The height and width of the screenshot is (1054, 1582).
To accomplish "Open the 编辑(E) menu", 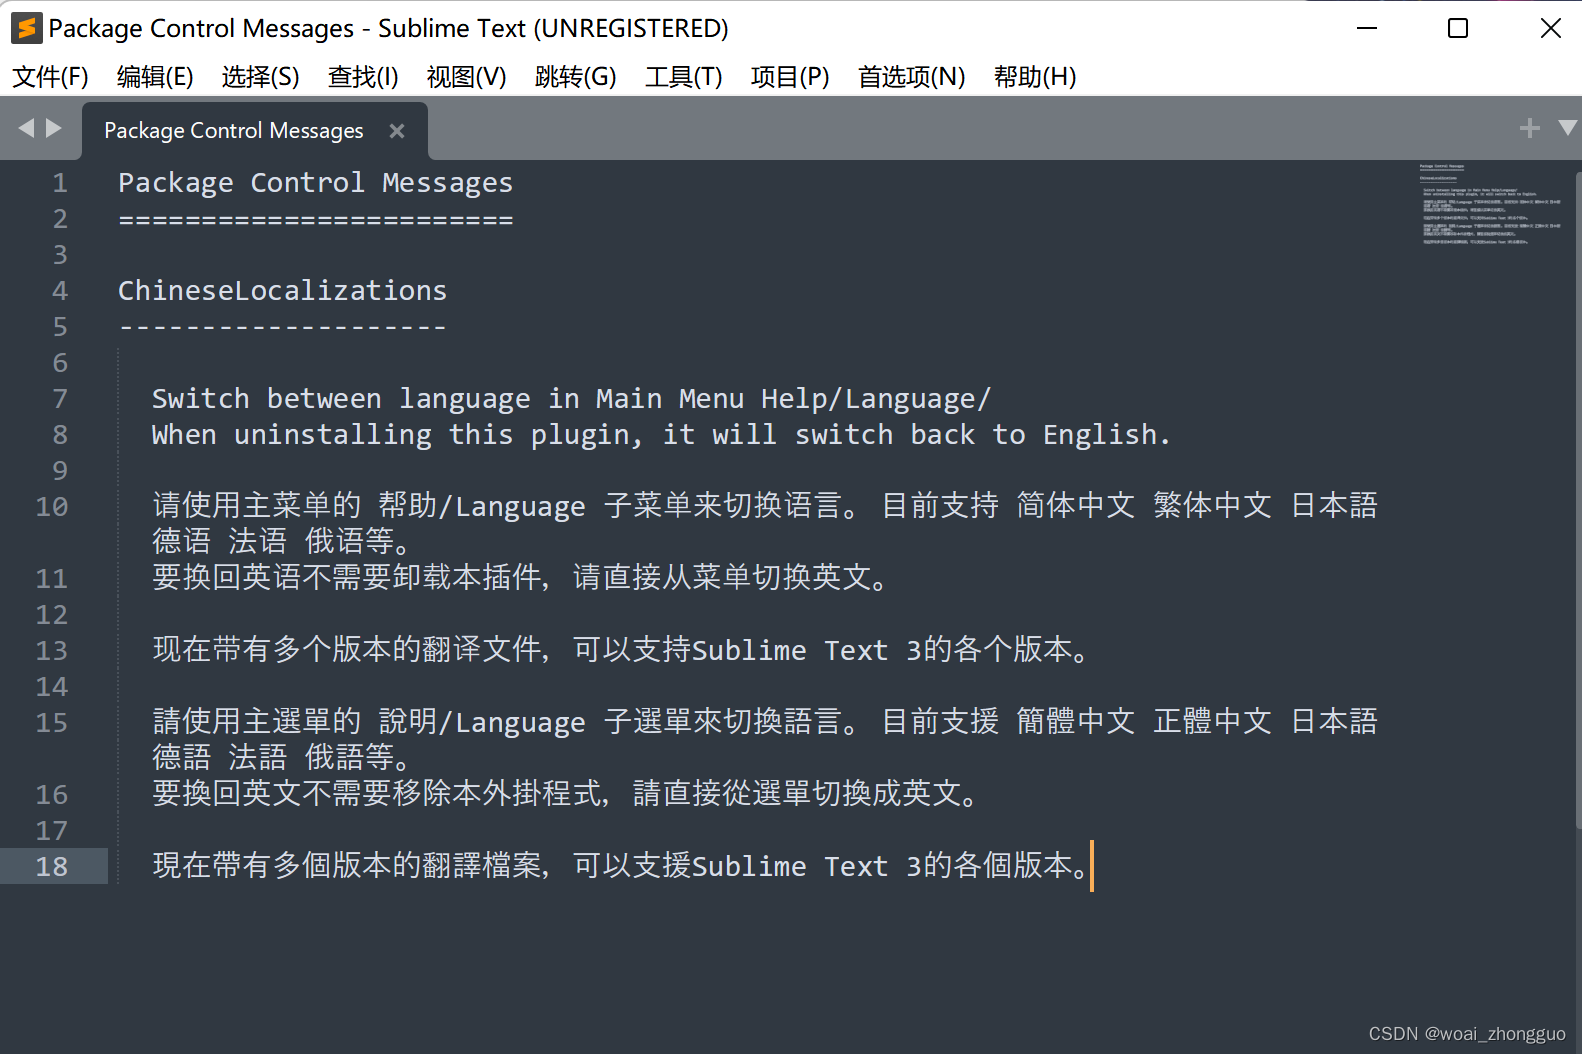I will coord(155,76).
